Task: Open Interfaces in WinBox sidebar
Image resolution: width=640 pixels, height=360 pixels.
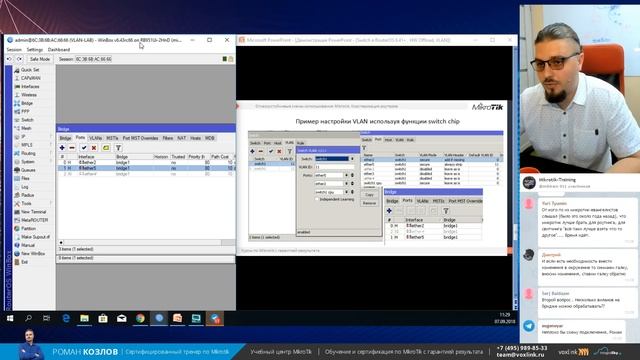Action: pyautogui.click(x=30, y=87)
